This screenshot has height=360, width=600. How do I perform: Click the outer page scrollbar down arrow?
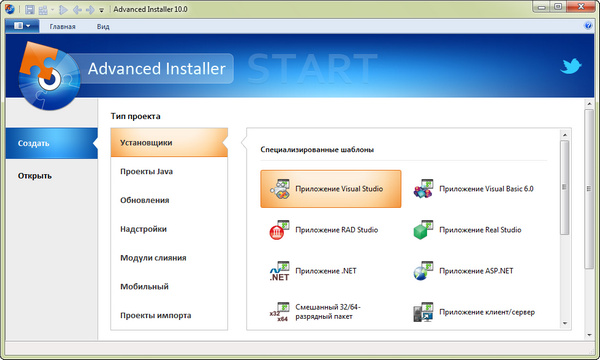(x=589, y=335)
